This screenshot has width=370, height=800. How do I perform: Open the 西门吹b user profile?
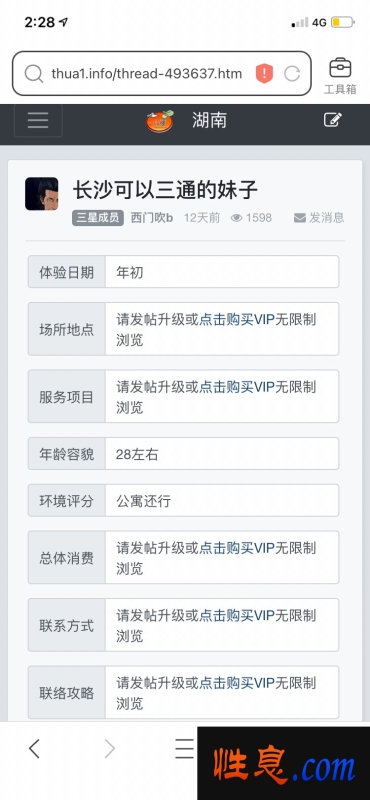(152, 218)
